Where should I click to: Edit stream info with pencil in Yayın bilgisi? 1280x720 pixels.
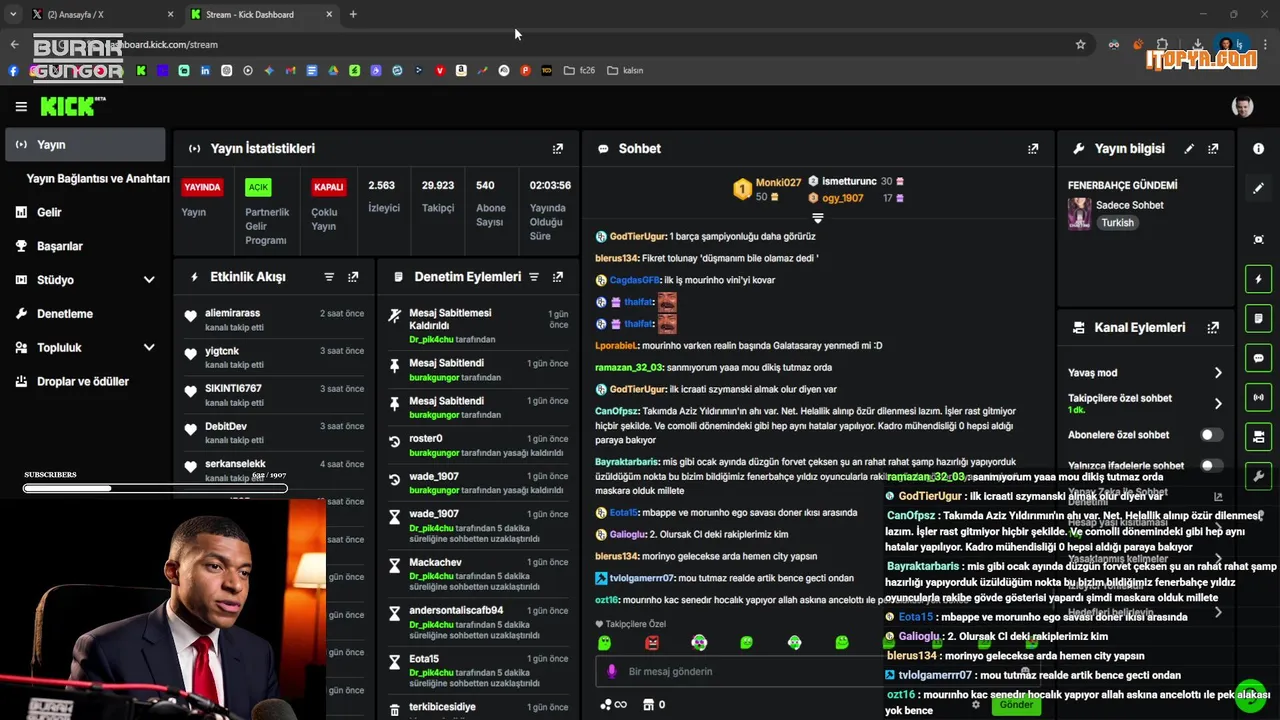click(x=1189, y=148)
